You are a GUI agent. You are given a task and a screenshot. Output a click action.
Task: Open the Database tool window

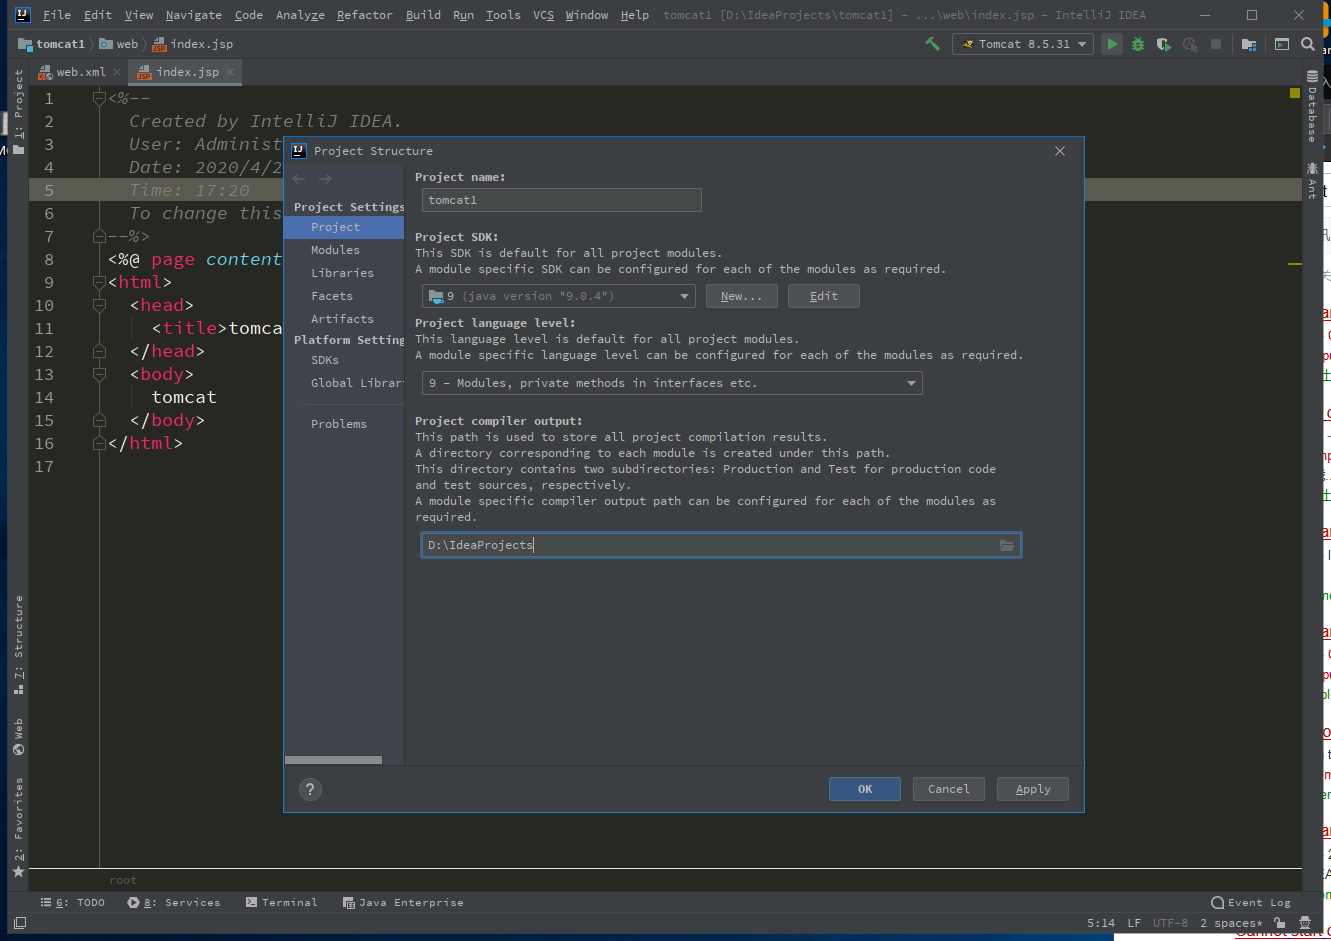pos(1312,106)
